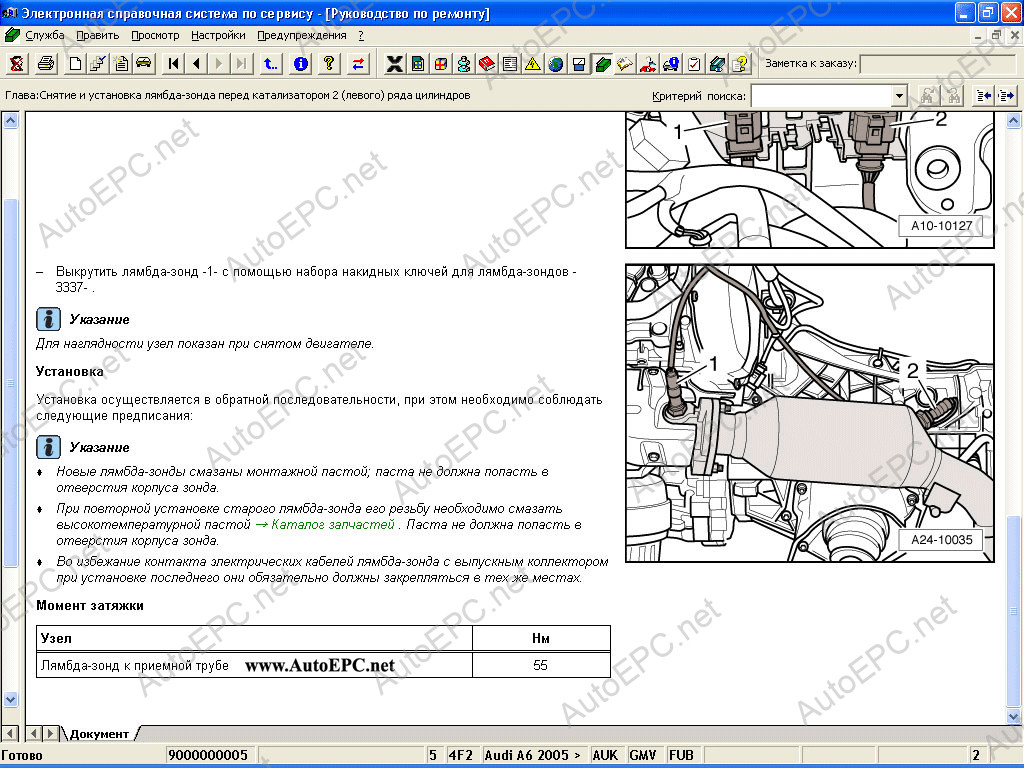Toggle the green book repair manual button
Screen dimensions: 1024x768
[x=602, y=64]
